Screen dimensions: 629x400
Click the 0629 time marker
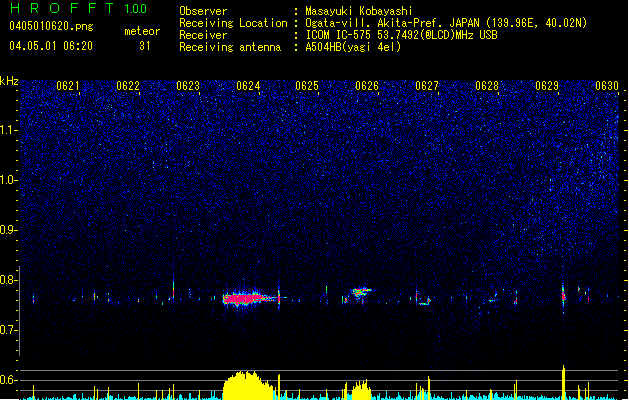547,86
